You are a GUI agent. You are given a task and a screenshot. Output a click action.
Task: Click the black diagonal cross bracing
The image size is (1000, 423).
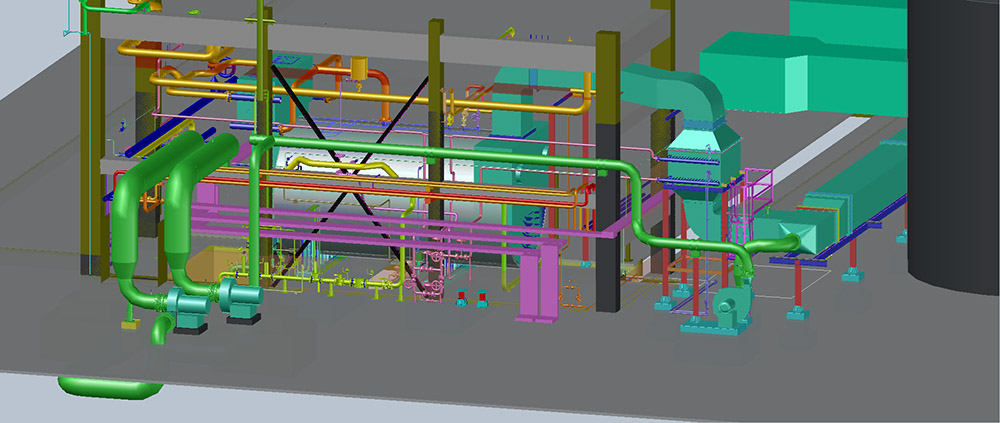[x=348, y=172]
